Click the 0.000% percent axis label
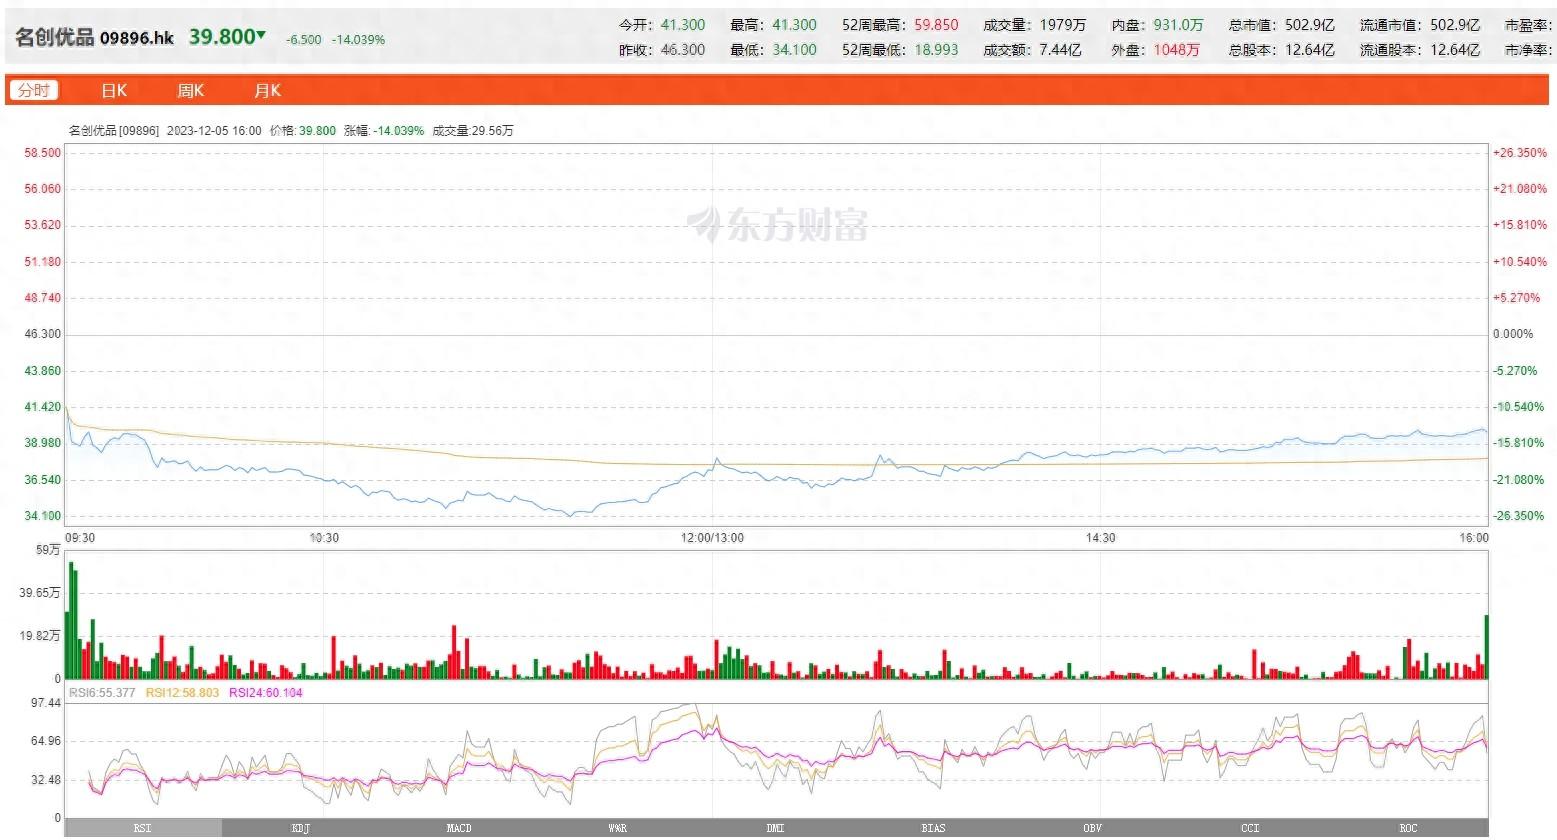Screen dimensions: 1557x840 coord(1513,334)
